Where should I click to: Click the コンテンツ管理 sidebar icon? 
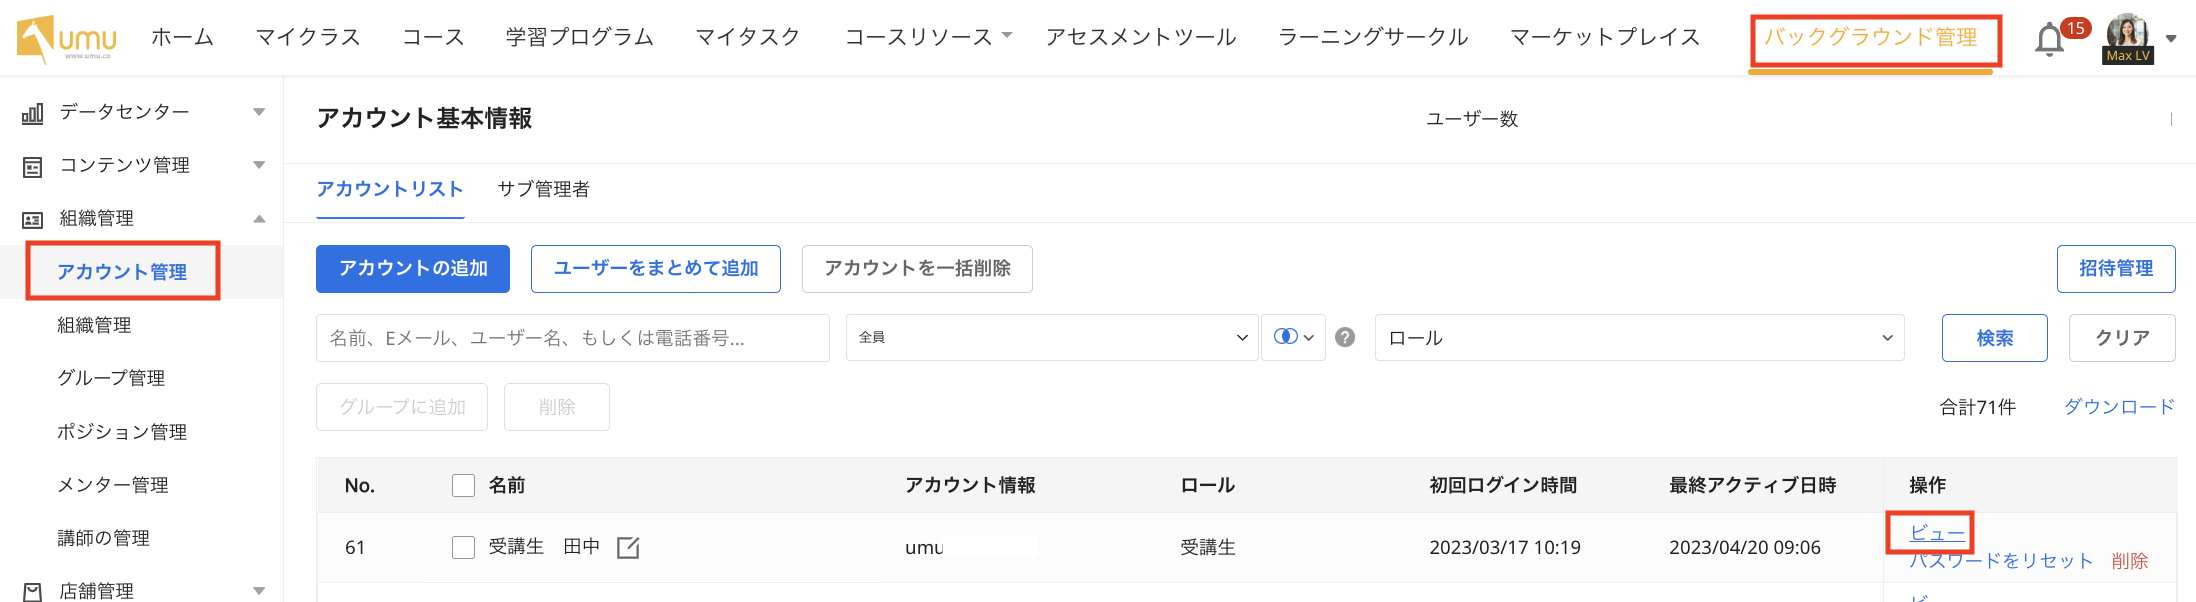pyautogui.click(x=33, y=166)
